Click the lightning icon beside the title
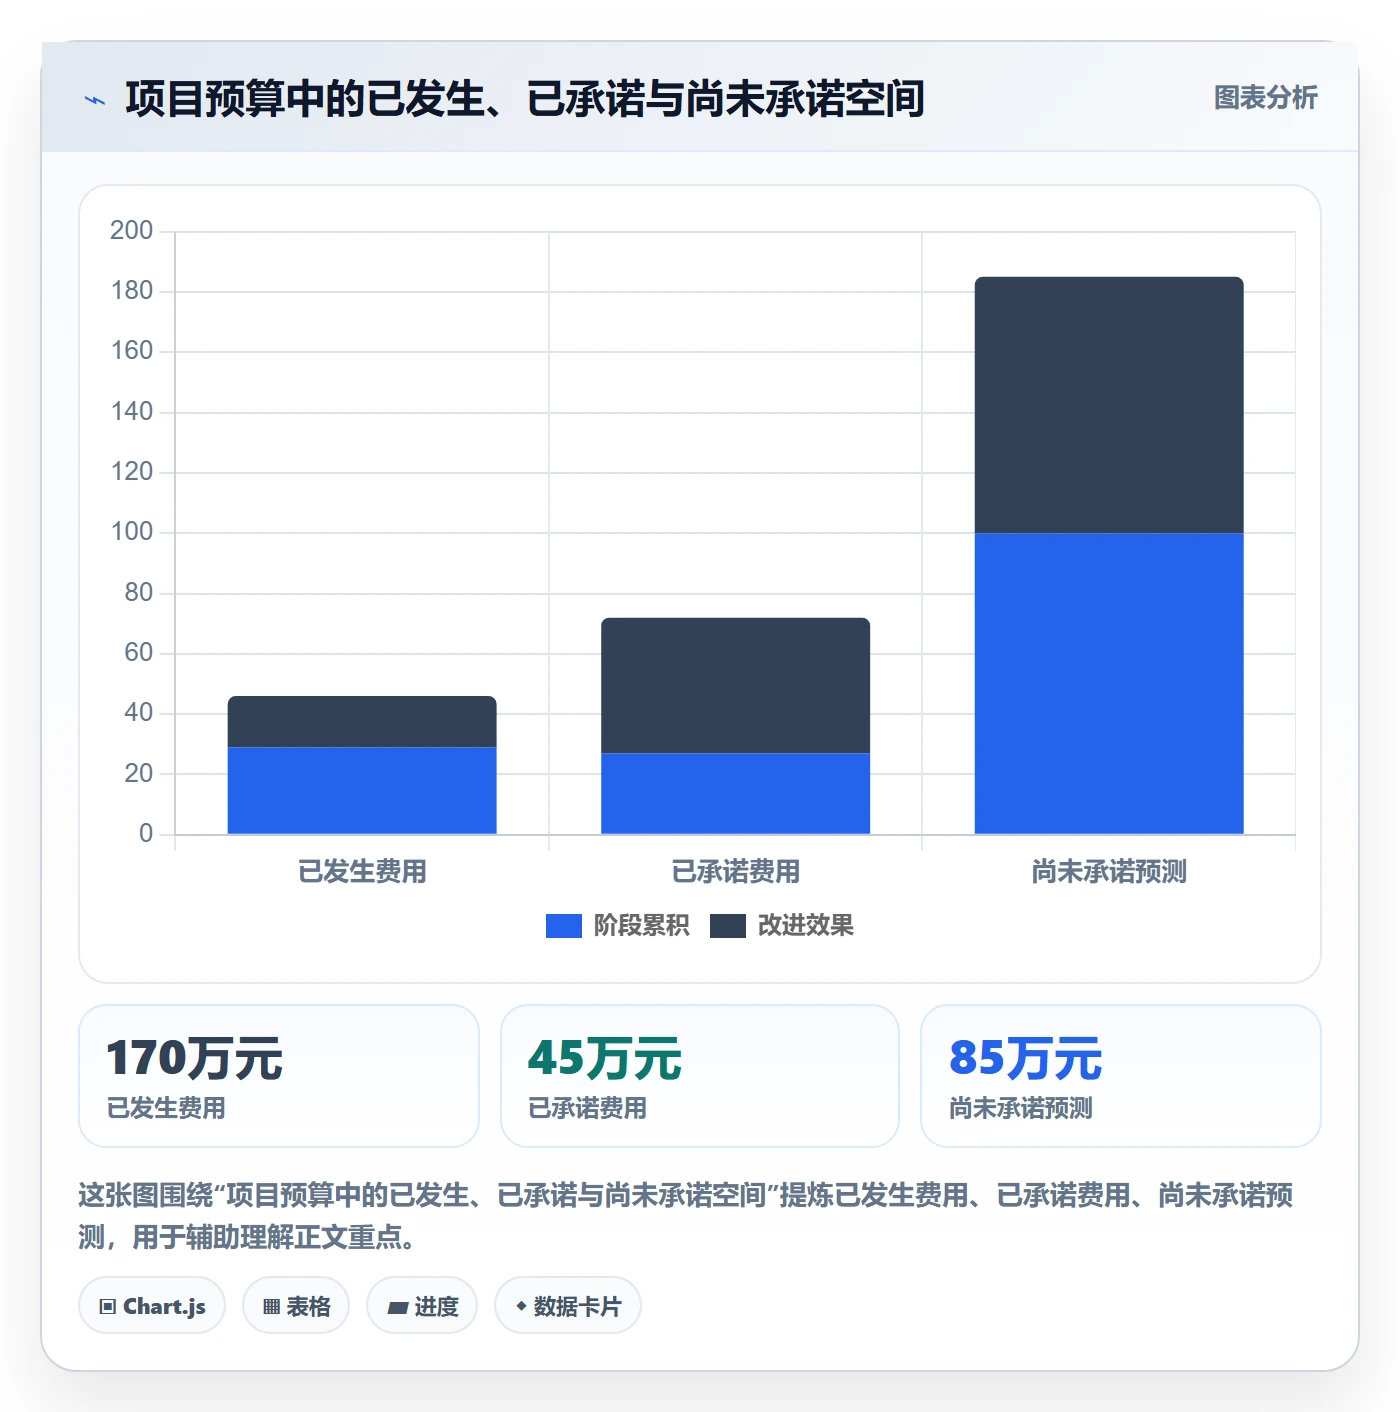Viewport: 1400px width, 1412px height. [95, 100]
